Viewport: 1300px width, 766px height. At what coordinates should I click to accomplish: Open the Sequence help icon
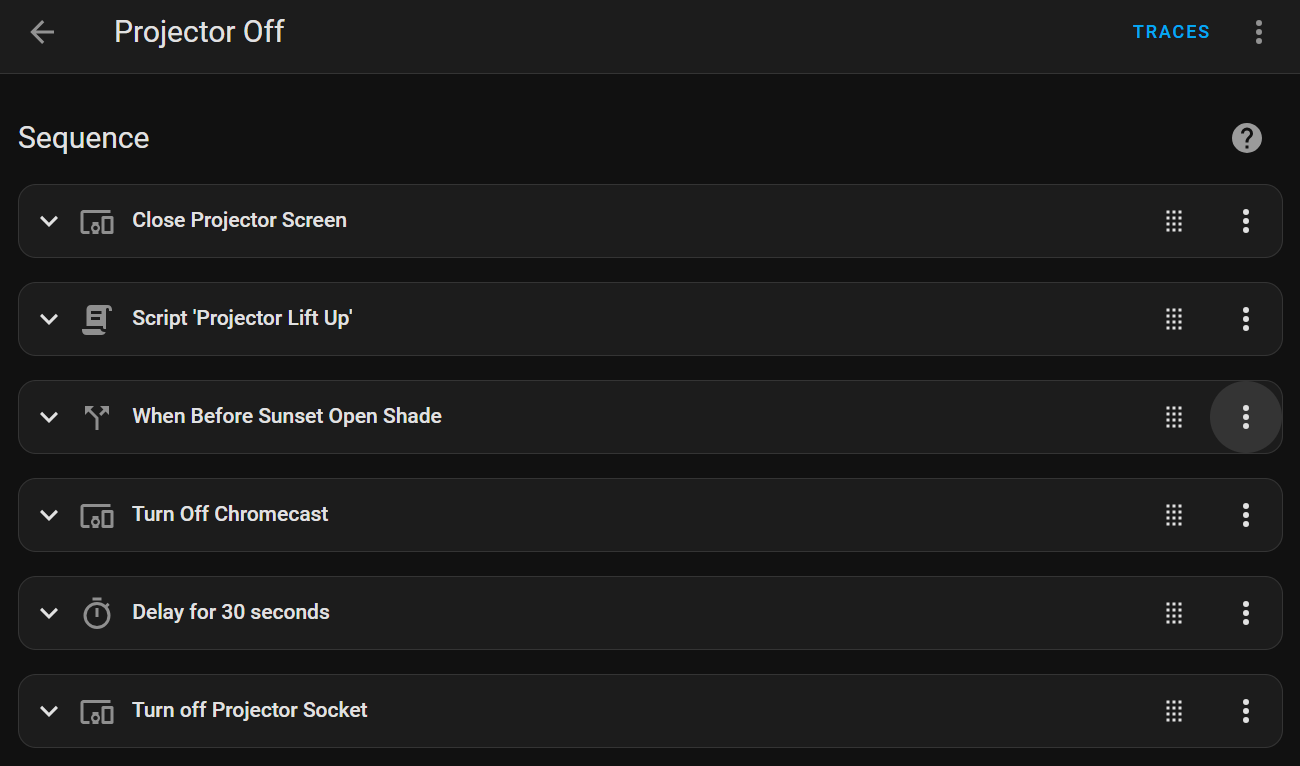(x=1246, y=138)
